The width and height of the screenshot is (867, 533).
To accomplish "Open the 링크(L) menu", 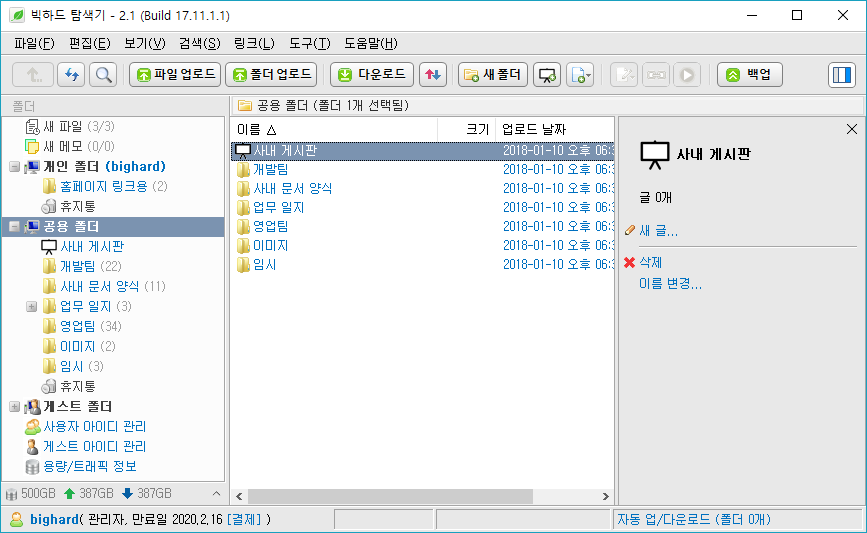I will click(254, 43).
